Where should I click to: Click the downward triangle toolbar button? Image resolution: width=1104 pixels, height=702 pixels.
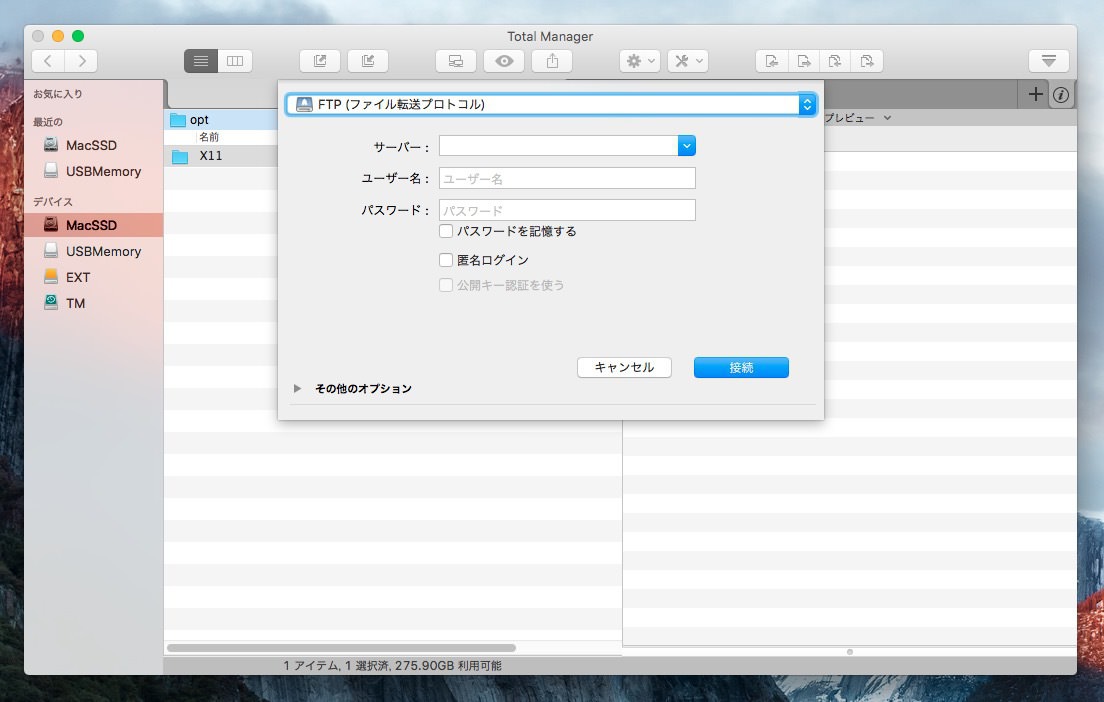coord(1048,61)
